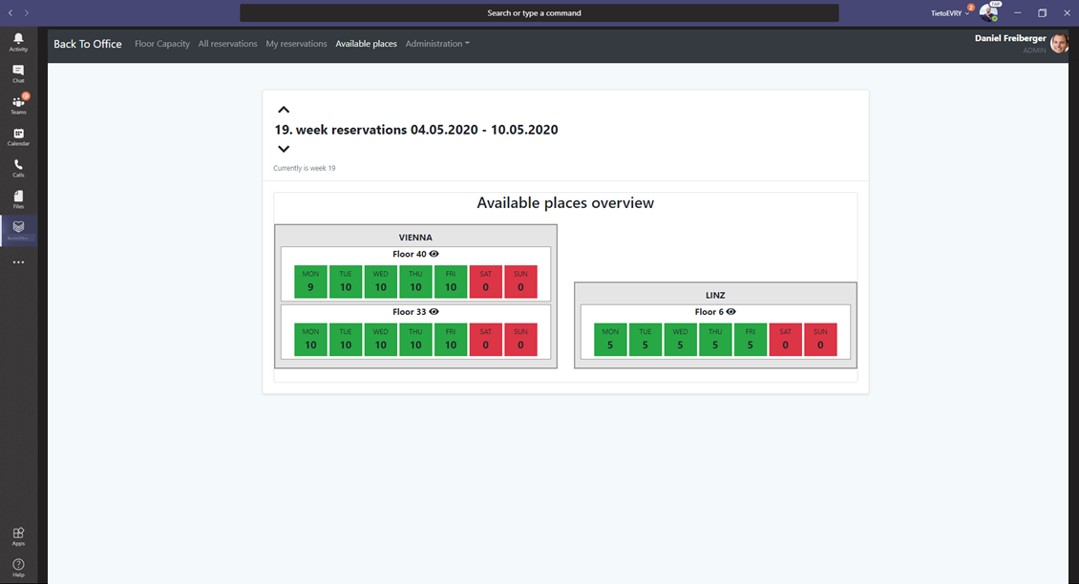Switch to the My reservations tab
The height and width of the screenshot is (584, 1079).
pyautogui.click(x=296, y=44)
